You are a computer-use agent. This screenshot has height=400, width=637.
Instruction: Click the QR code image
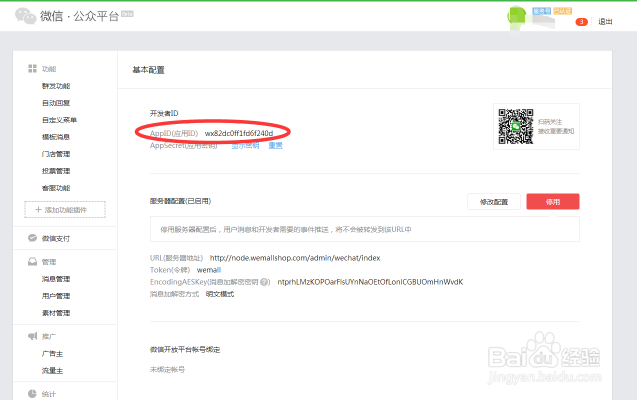coord(516,126)
